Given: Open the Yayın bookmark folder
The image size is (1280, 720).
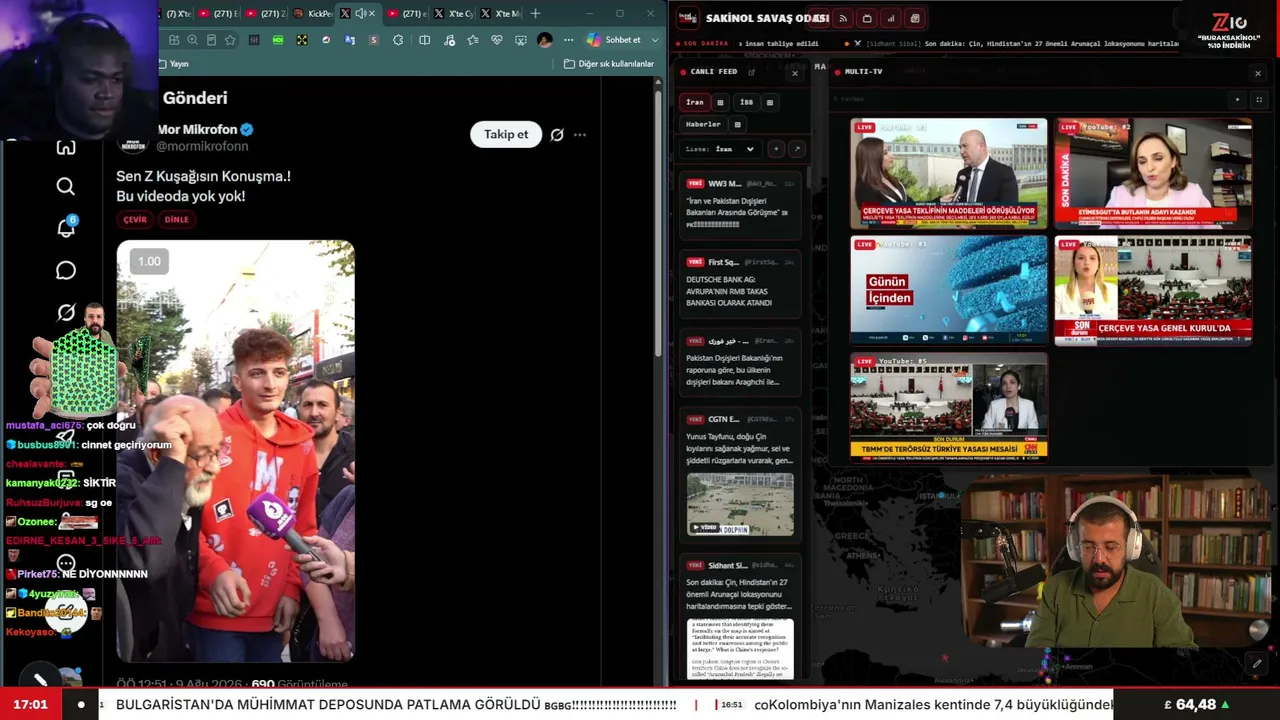Looking at the screenshot, I should 174,64.
